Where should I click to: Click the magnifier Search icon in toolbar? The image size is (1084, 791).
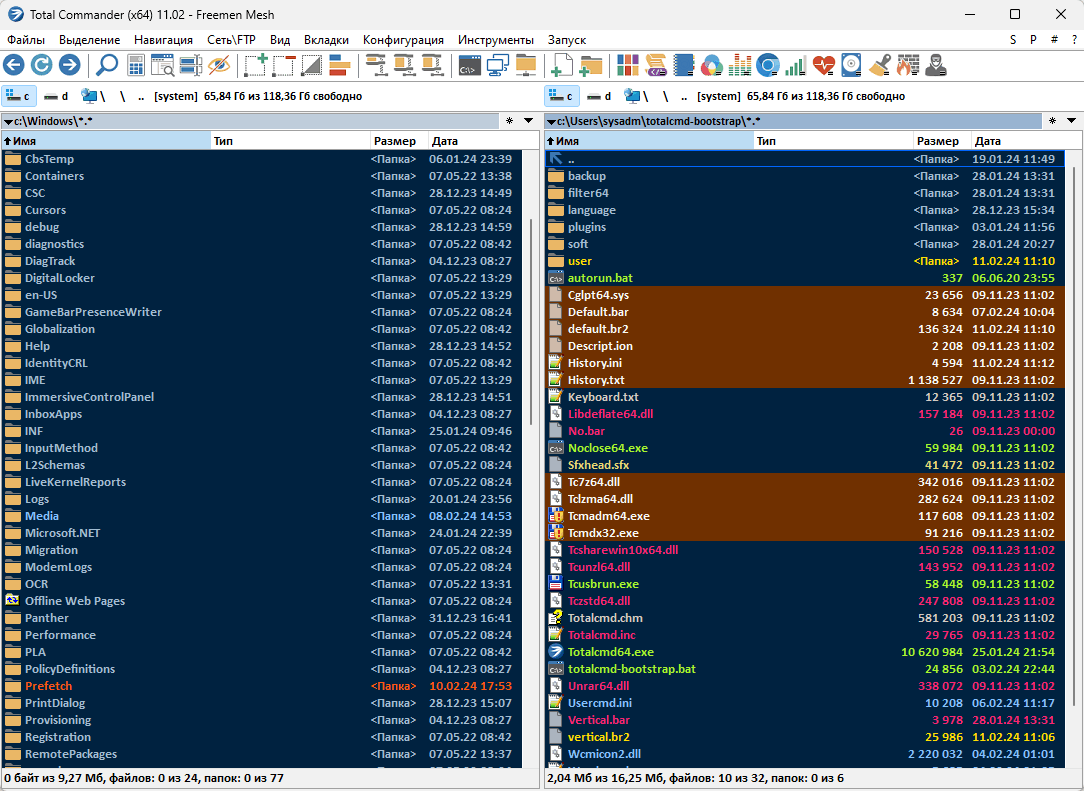point(106,66)
